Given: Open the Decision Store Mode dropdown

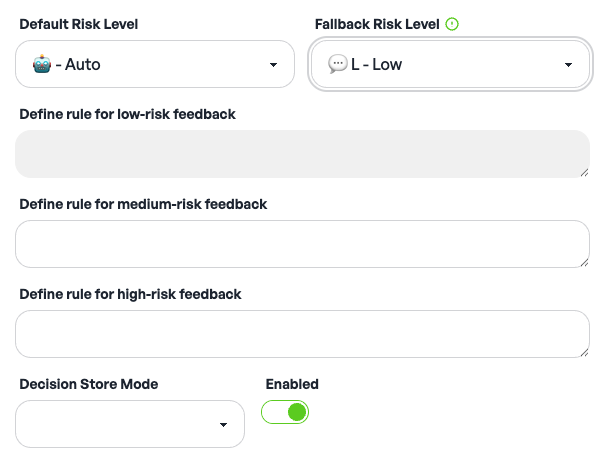Looking at the screenshot, I should coord(130,424).
